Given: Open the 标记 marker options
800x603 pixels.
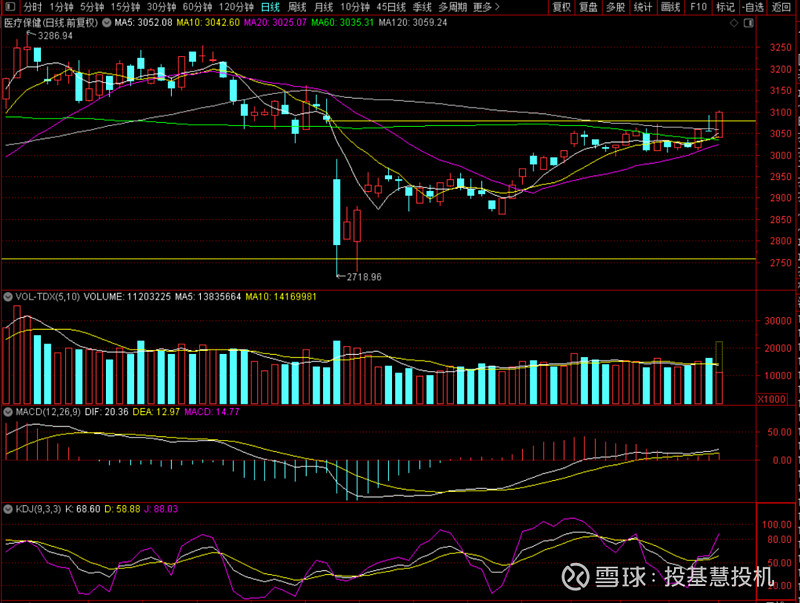Looking at the screenshot, I should pyautogui.click(x=725, y=7).
